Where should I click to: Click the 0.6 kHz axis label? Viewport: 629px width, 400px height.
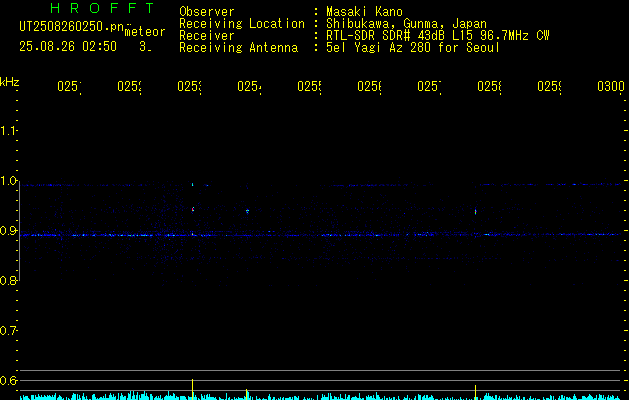pyautogui.click(x=8, y=380)
